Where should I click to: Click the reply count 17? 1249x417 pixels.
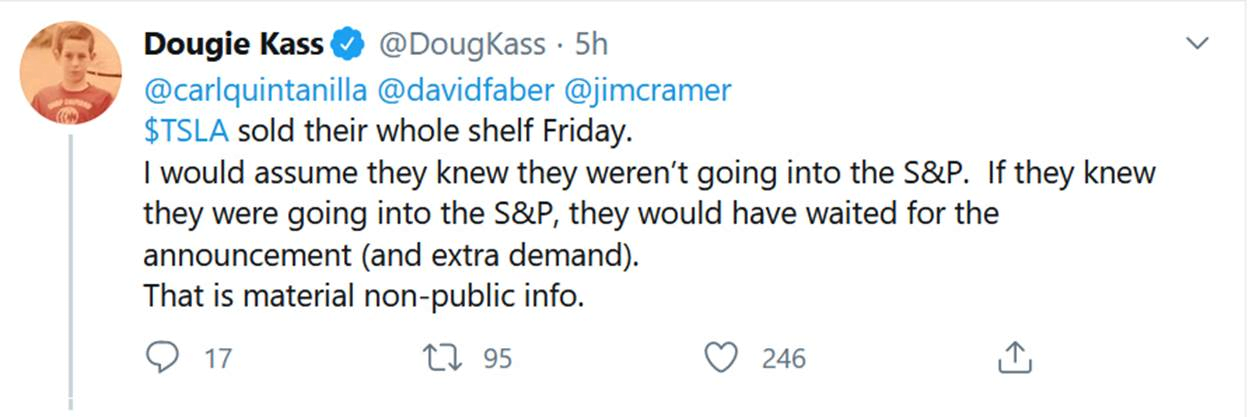pyautogui.click(x=217, y=358)
